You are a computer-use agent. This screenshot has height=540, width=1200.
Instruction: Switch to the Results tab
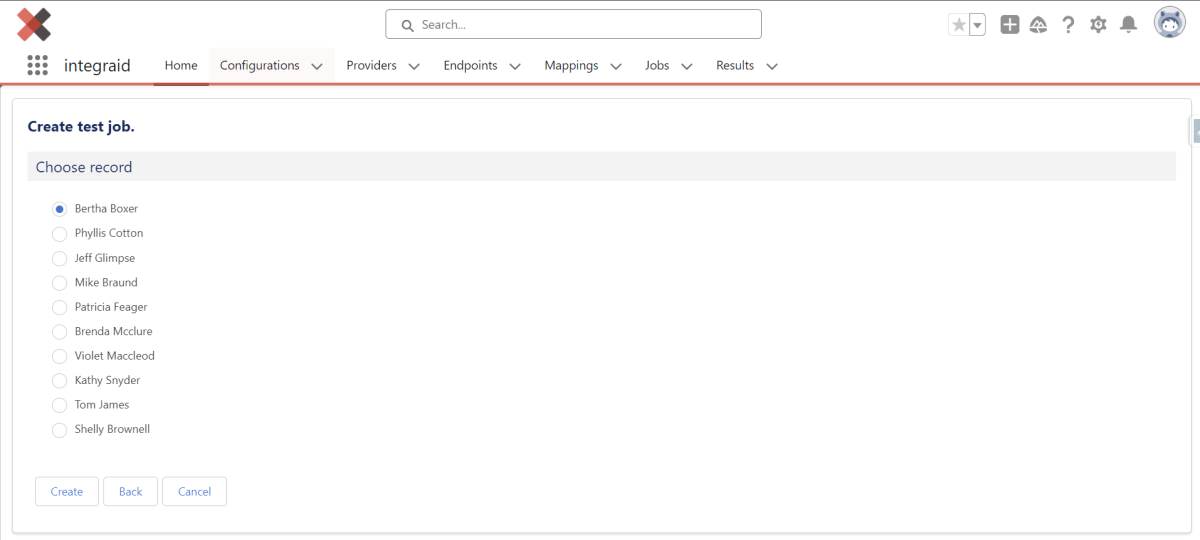734,65
